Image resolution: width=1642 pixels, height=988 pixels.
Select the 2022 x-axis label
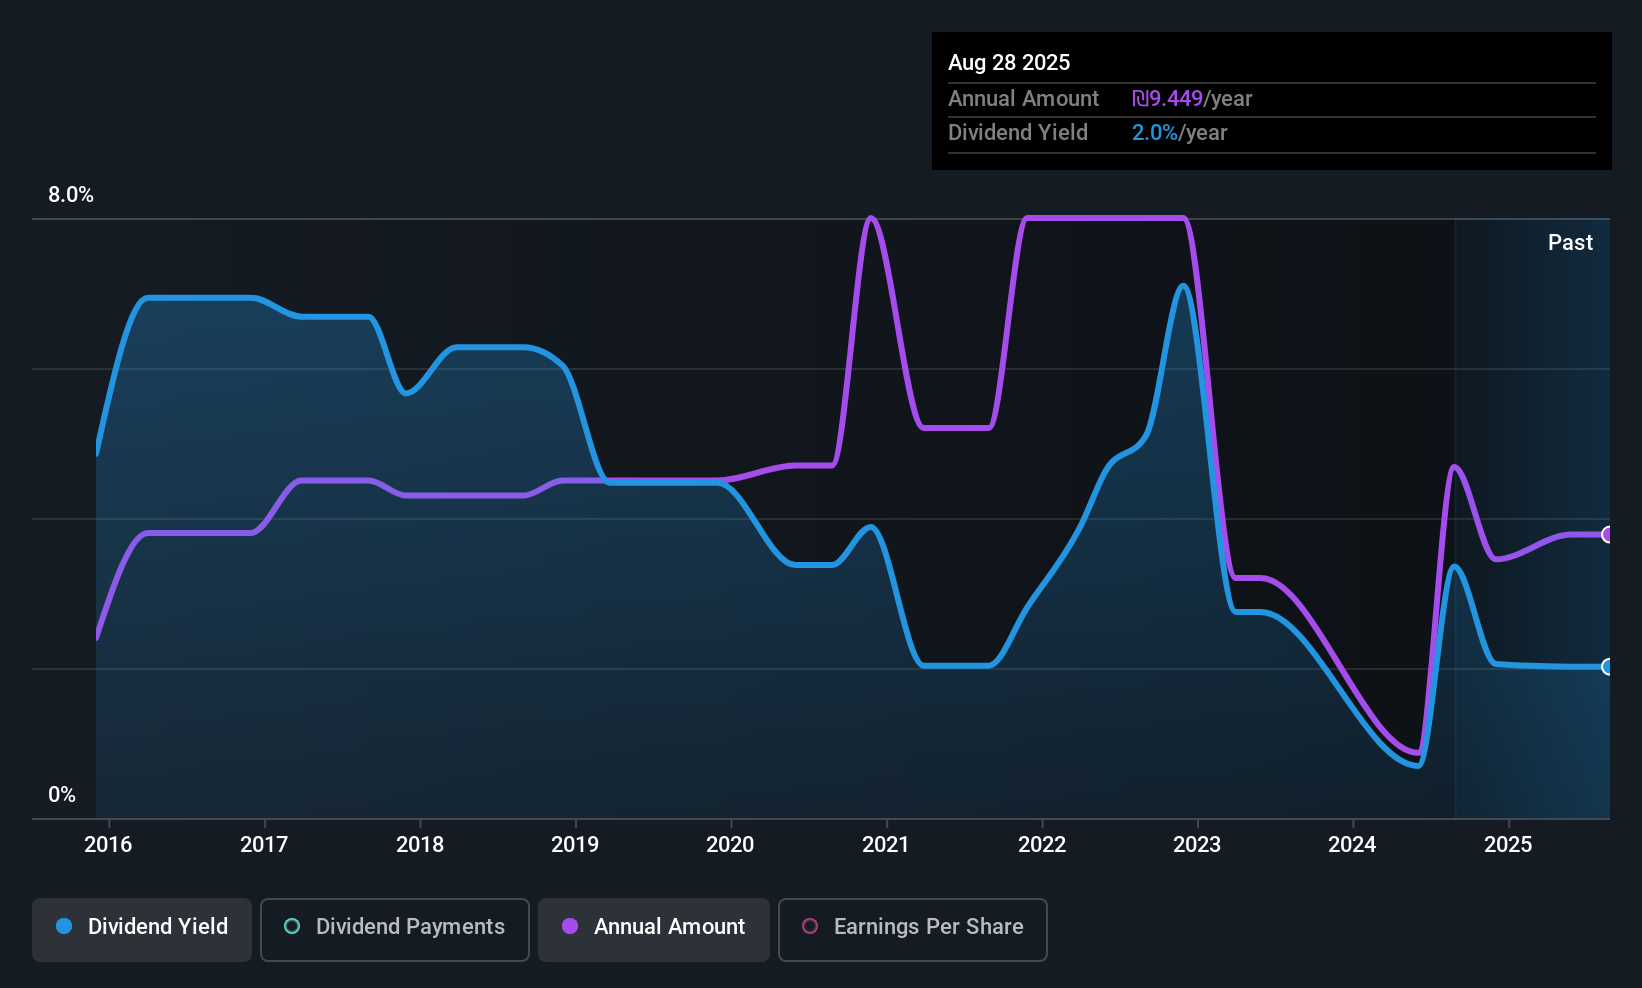click(1042, 845)
